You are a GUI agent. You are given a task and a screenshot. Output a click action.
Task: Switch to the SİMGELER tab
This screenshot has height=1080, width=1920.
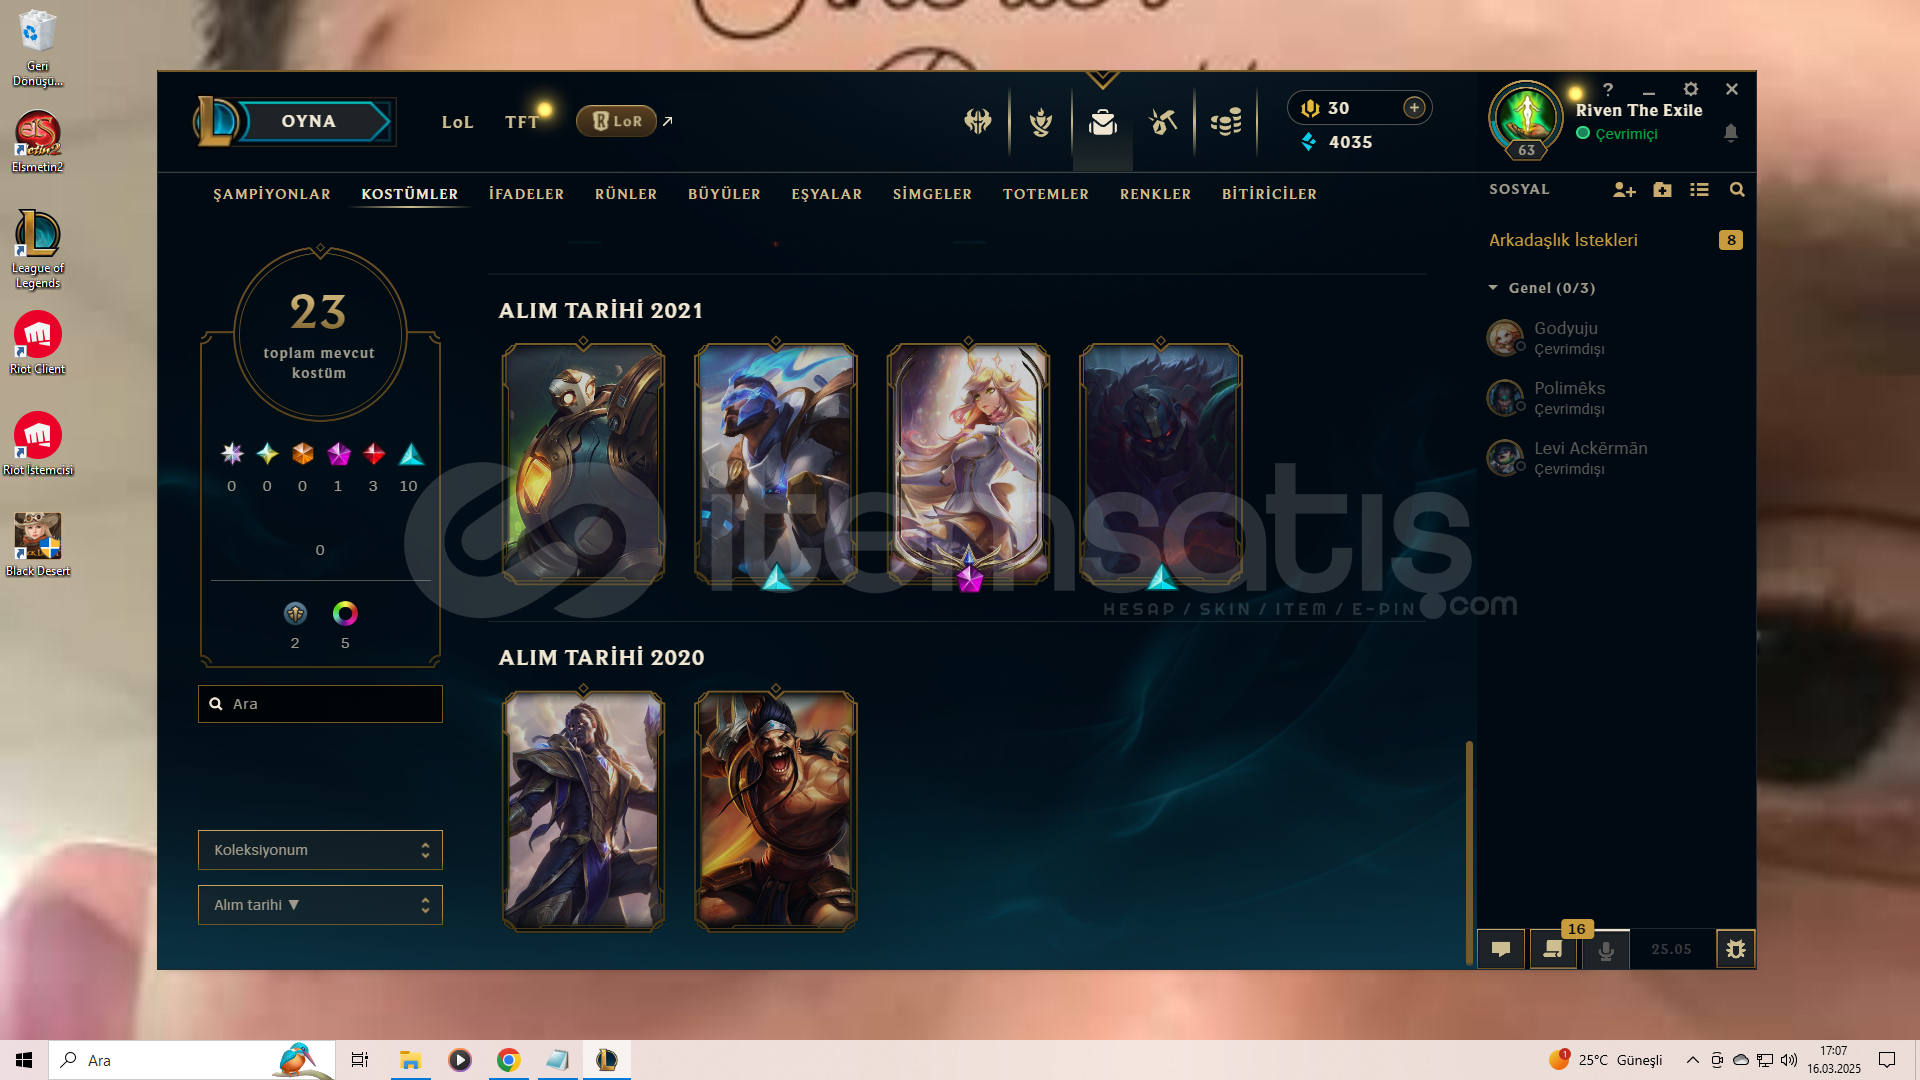(x=932, y=194)
